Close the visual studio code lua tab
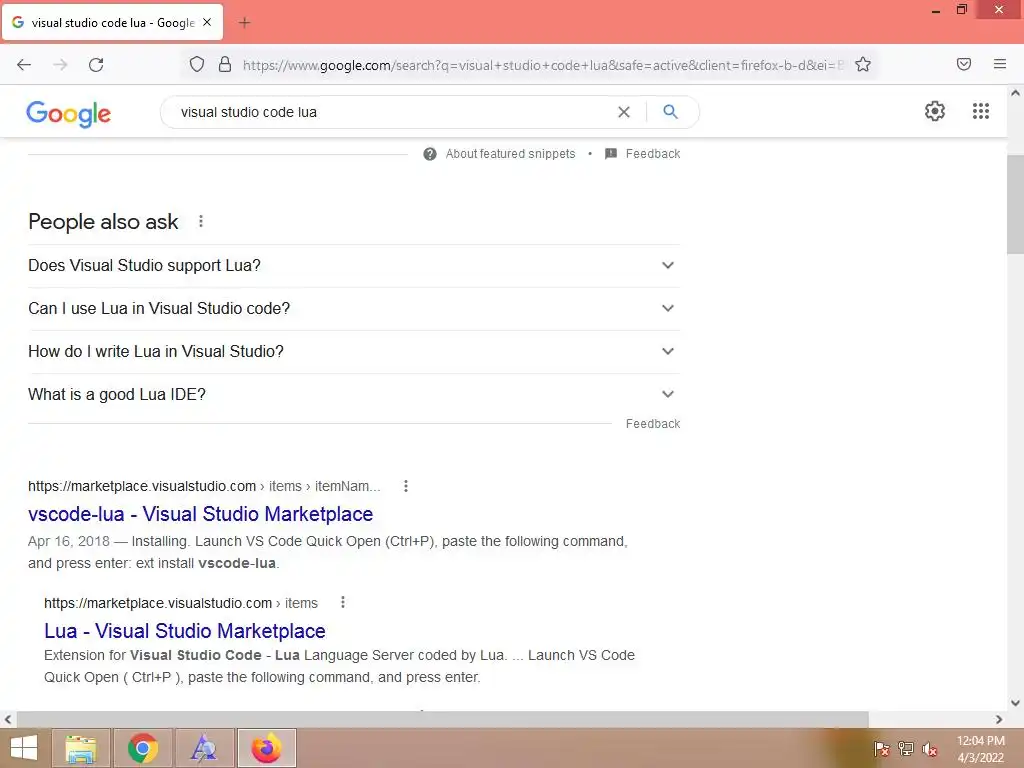Screen dimensions: 1024x768 [207, 22]
